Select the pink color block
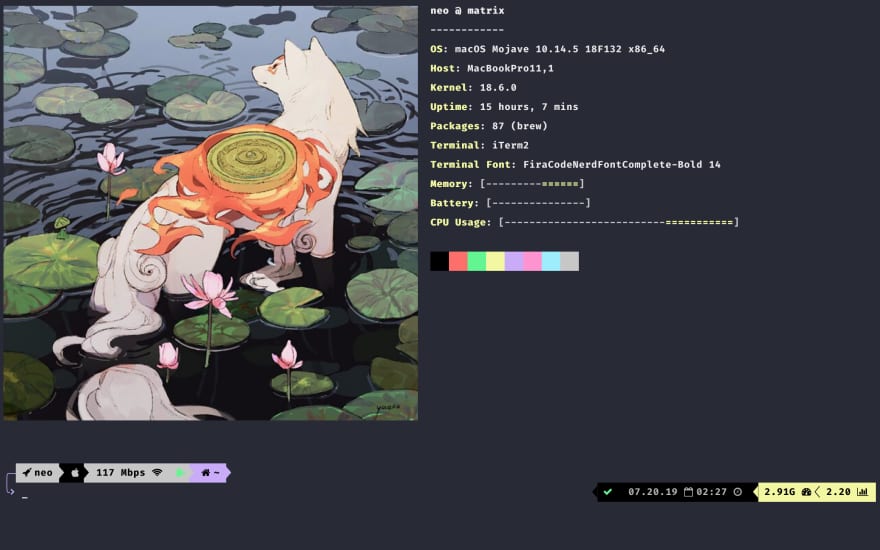 (x=532, y=261)
